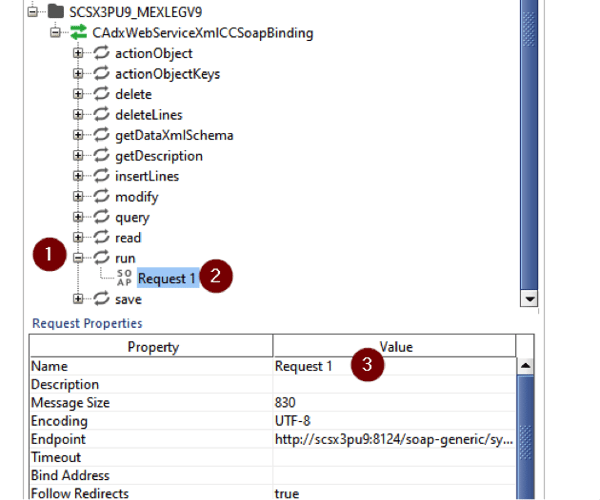This screenshot has height=500, width=600.
Task: Click the properties table scrollbar thumb
Action: click(525, 437)
